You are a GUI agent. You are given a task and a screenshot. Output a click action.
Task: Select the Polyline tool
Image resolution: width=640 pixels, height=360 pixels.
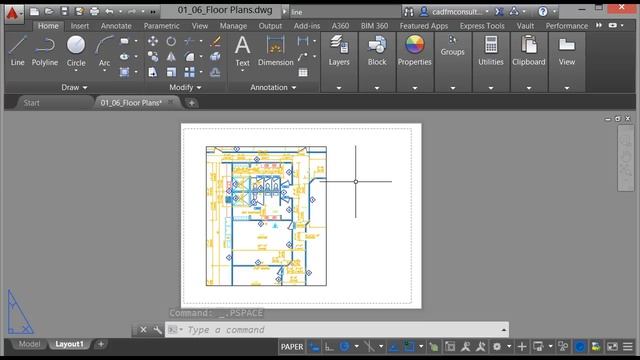45,51
